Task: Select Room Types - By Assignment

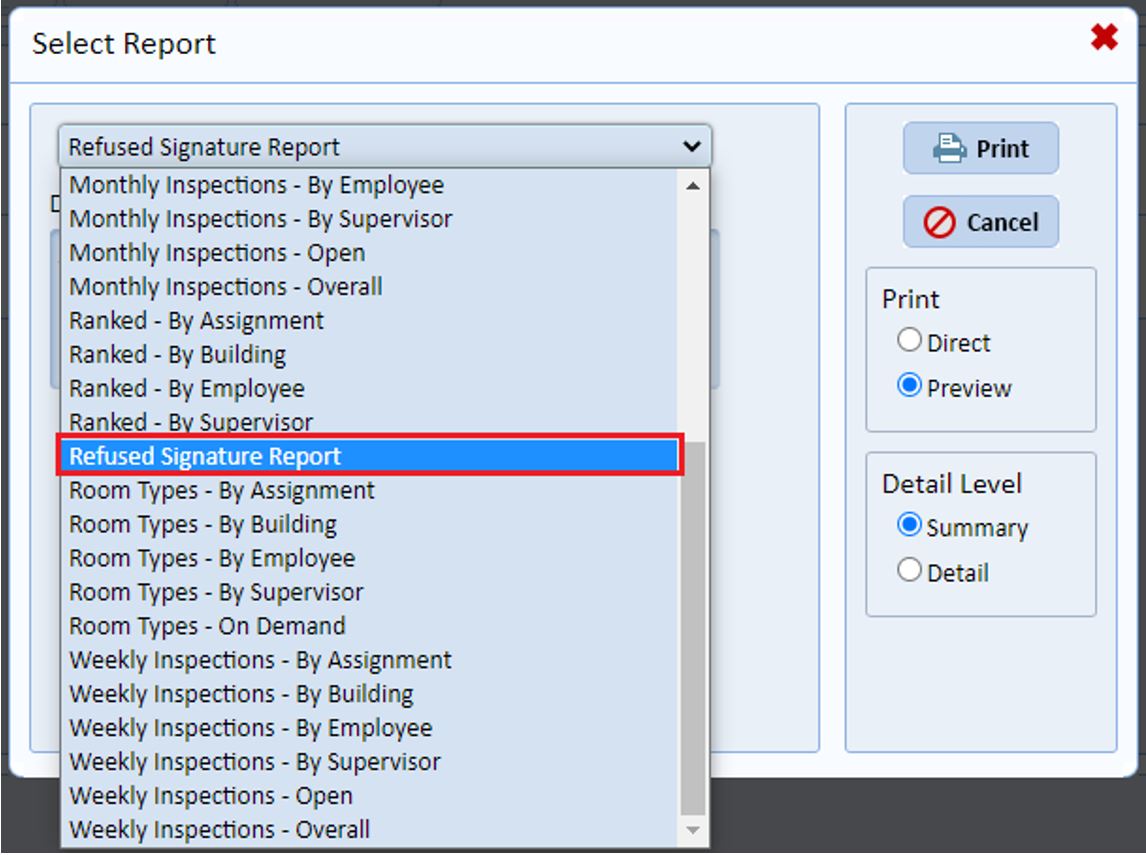Action: (x=221, y=491)
